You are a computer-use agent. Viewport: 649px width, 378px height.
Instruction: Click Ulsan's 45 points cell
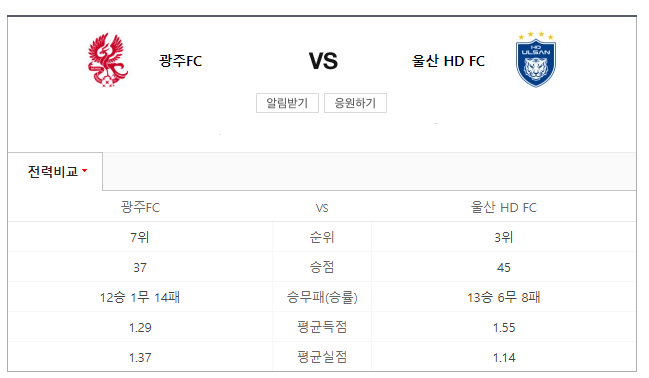click(x=504, y=267)
